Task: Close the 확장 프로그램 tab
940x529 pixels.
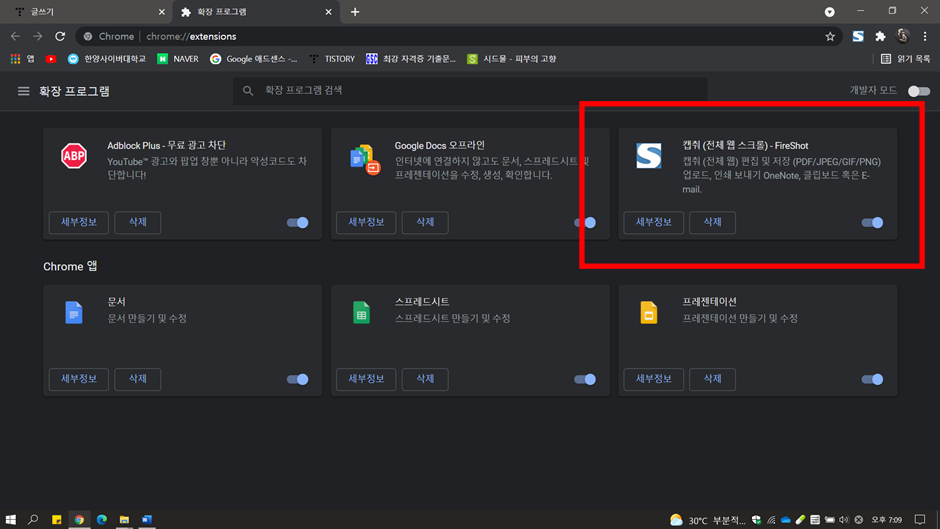Action: [329, 12]
